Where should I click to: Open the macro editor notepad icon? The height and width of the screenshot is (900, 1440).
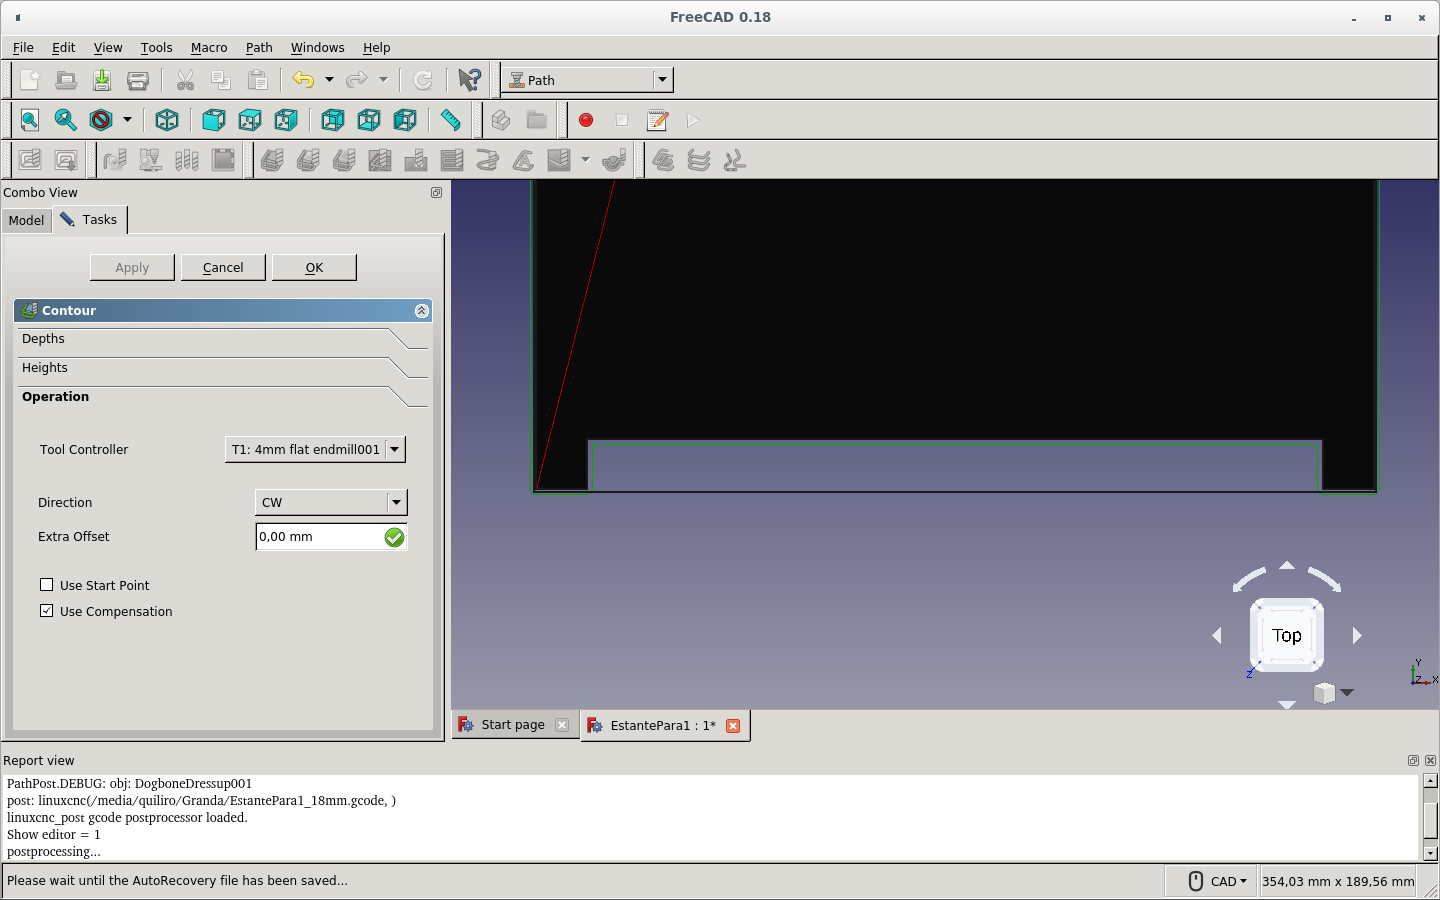pyautogui.click(x=658, y=120)
